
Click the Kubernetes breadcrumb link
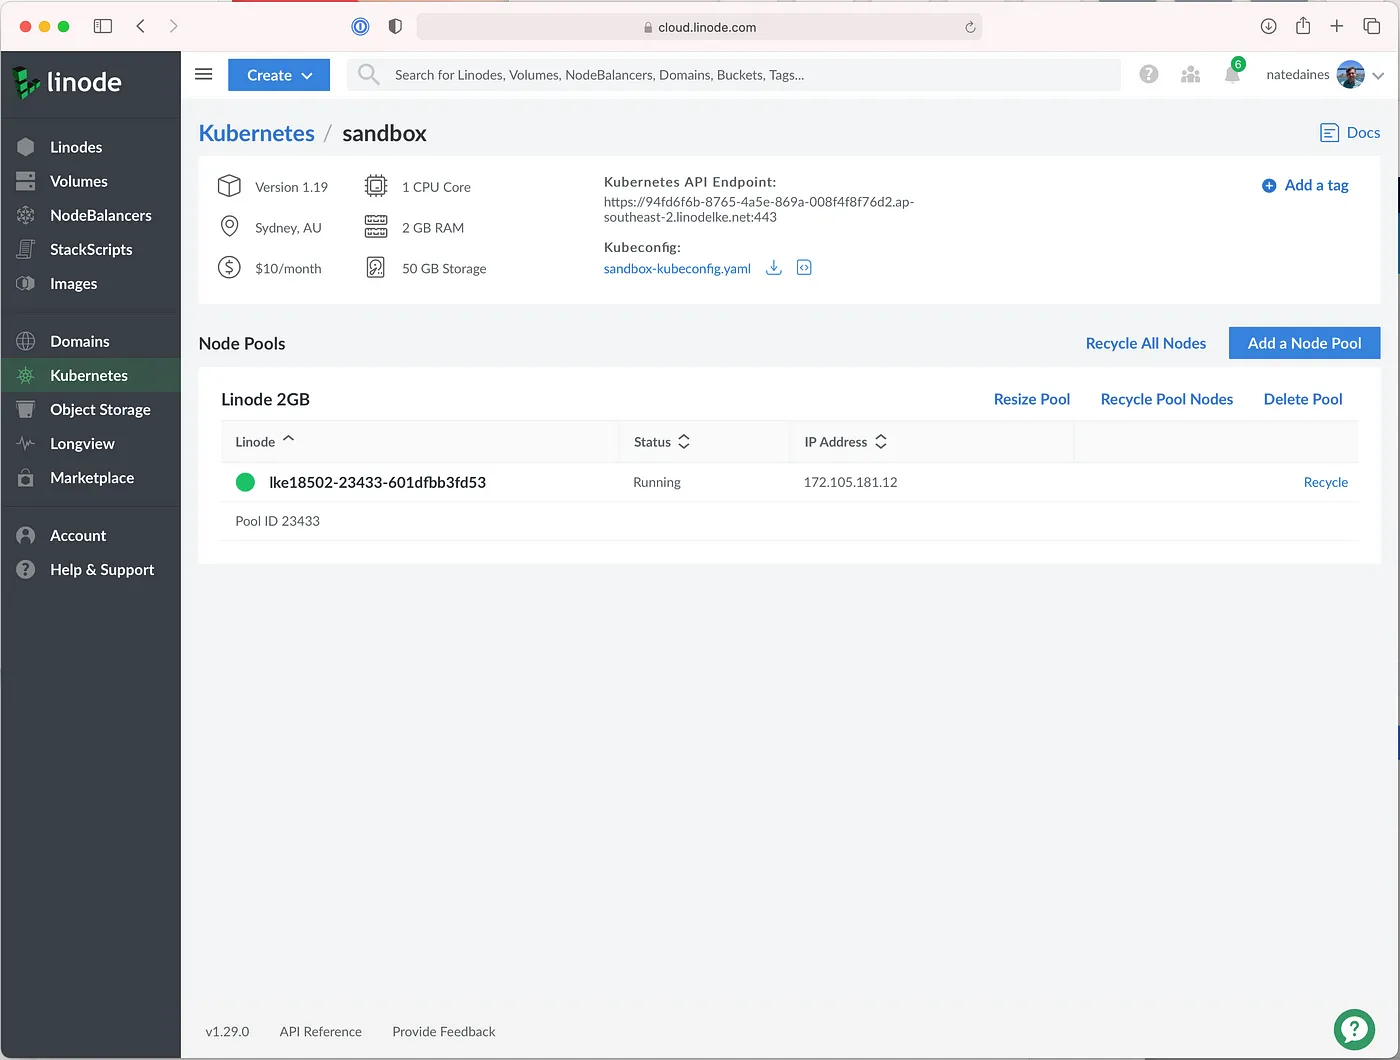pyautogui.click(x=256, y=133)
